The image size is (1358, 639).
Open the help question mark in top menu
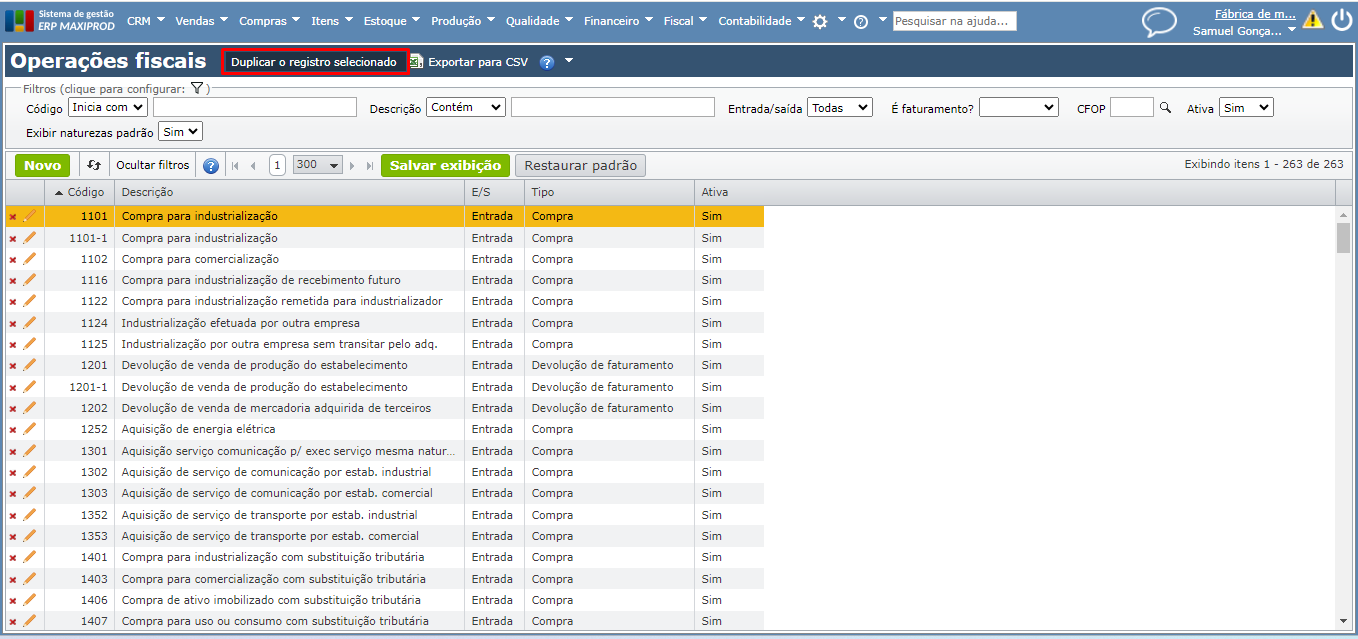(x=861, y=21)
